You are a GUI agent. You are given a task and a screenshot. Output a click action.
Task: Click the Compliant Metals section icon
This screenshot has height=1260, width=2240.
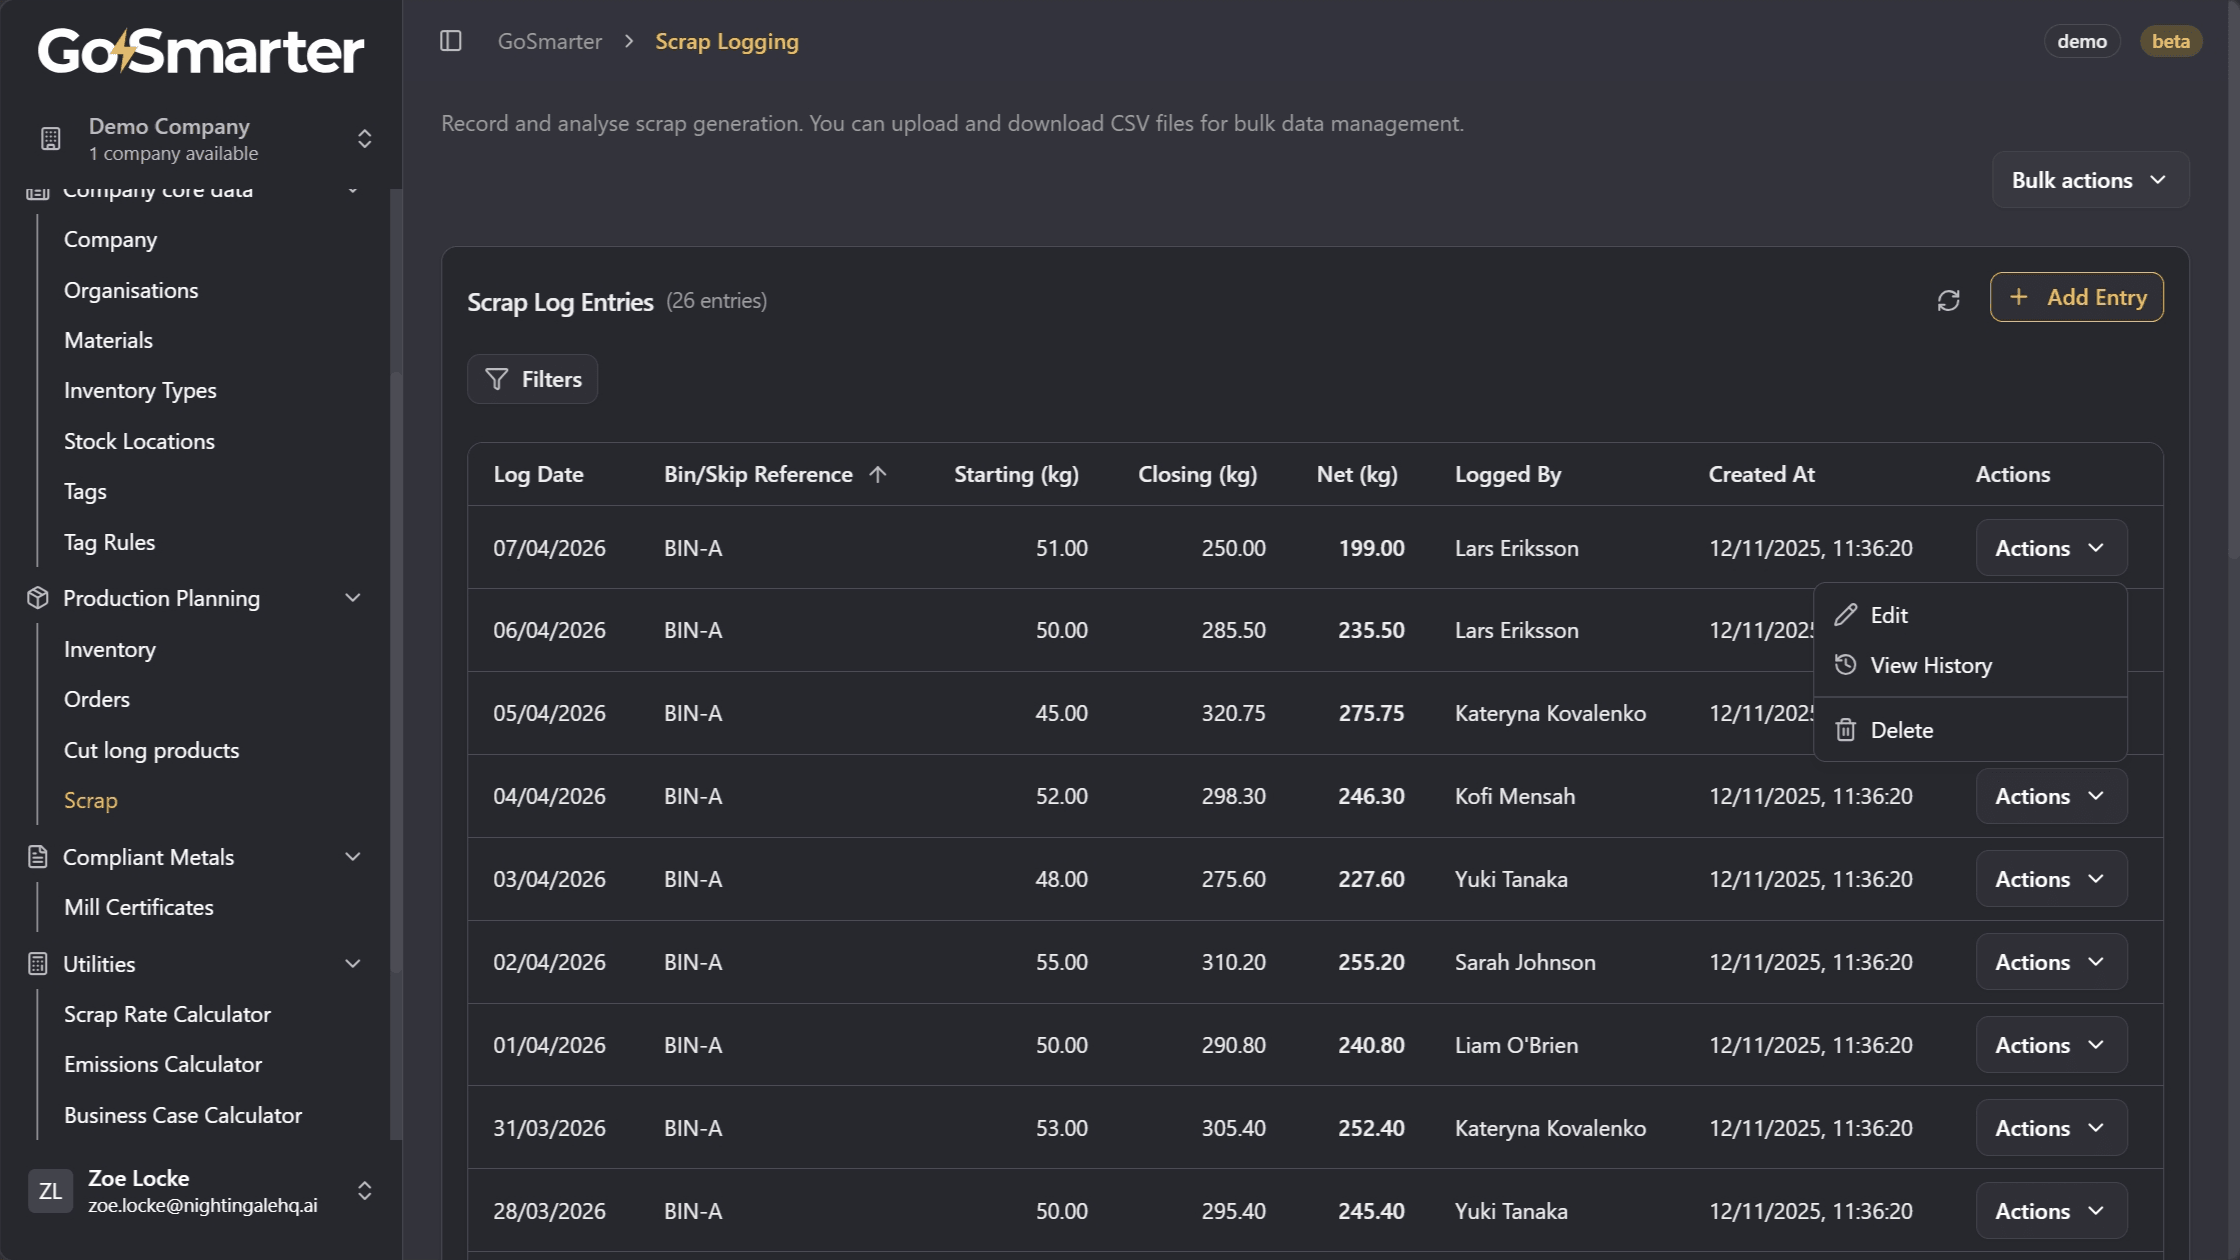(37, 856)
